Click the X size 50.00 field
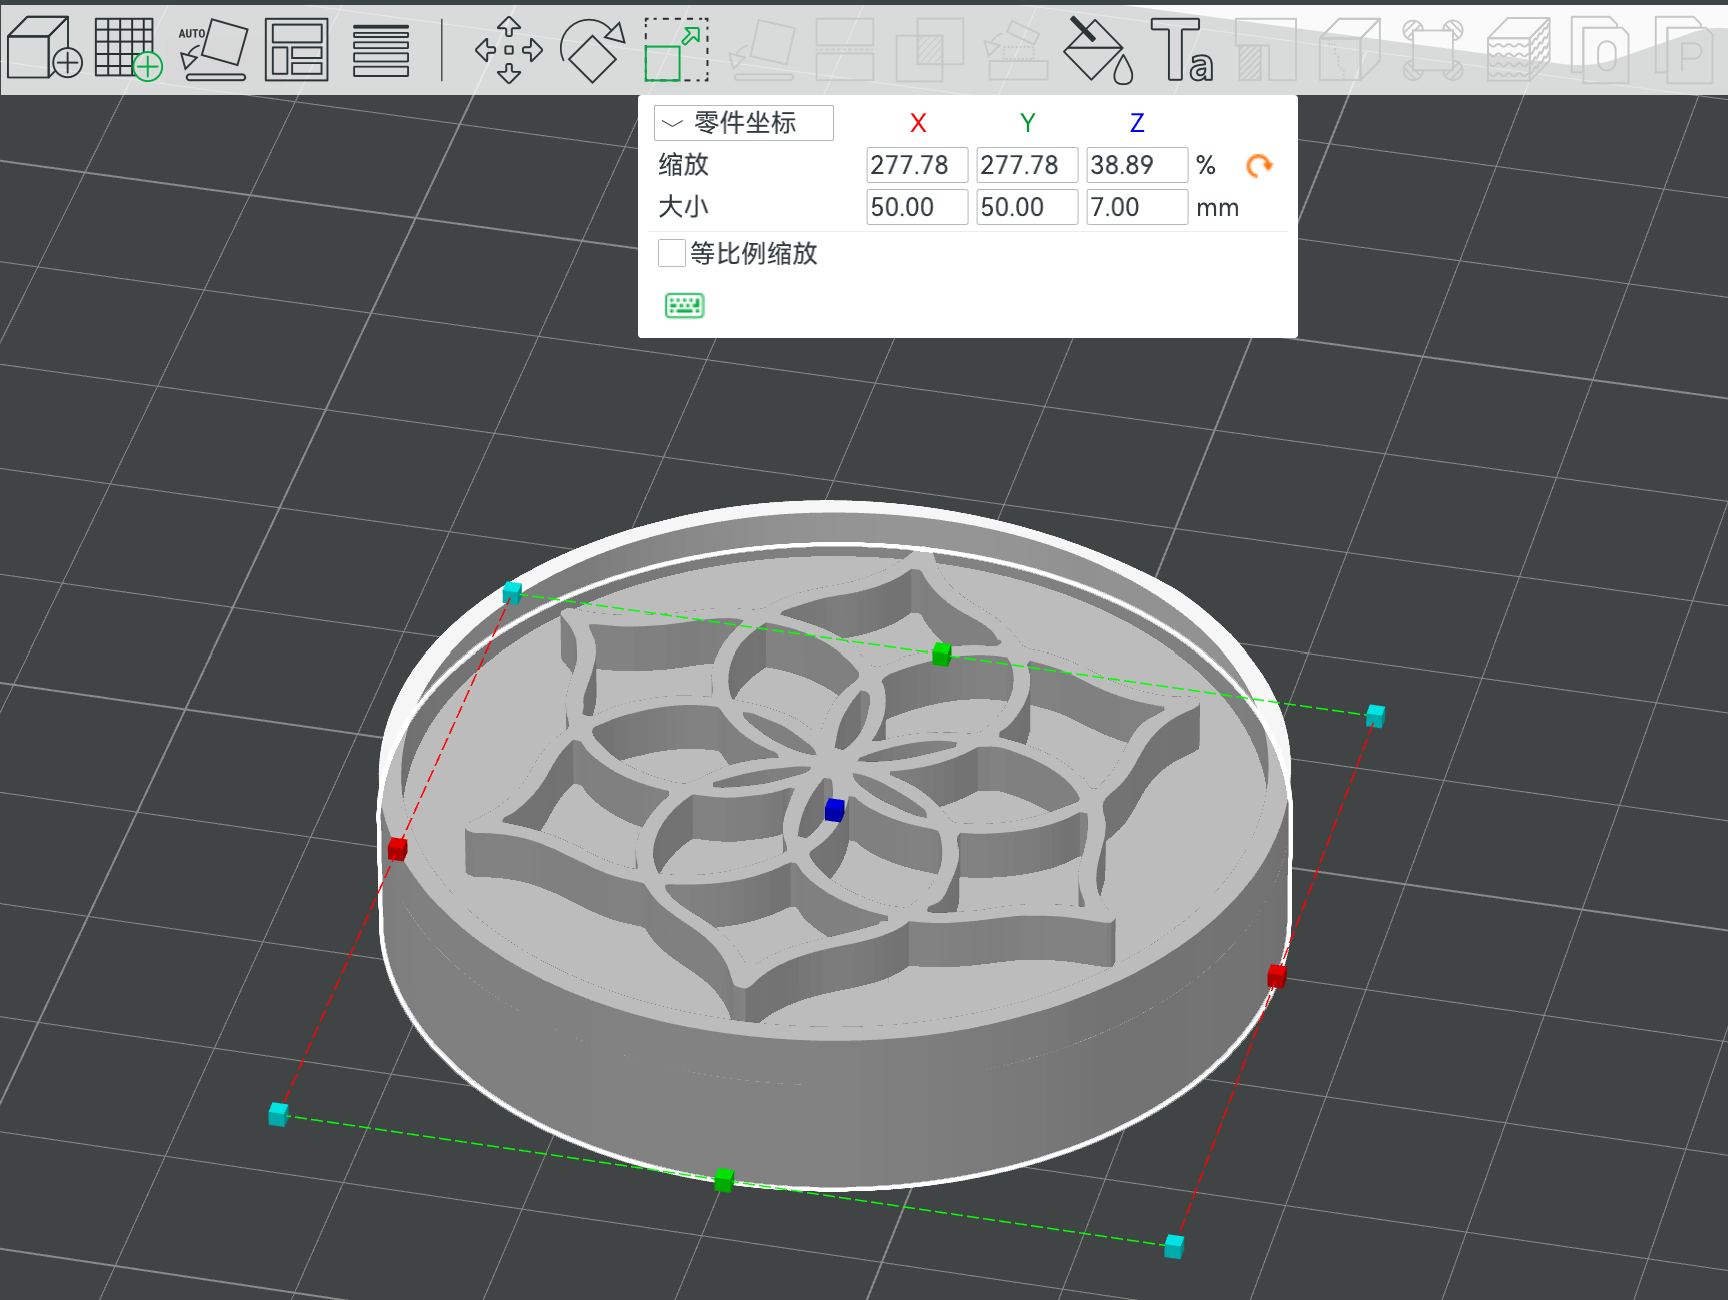 point(917,207)
